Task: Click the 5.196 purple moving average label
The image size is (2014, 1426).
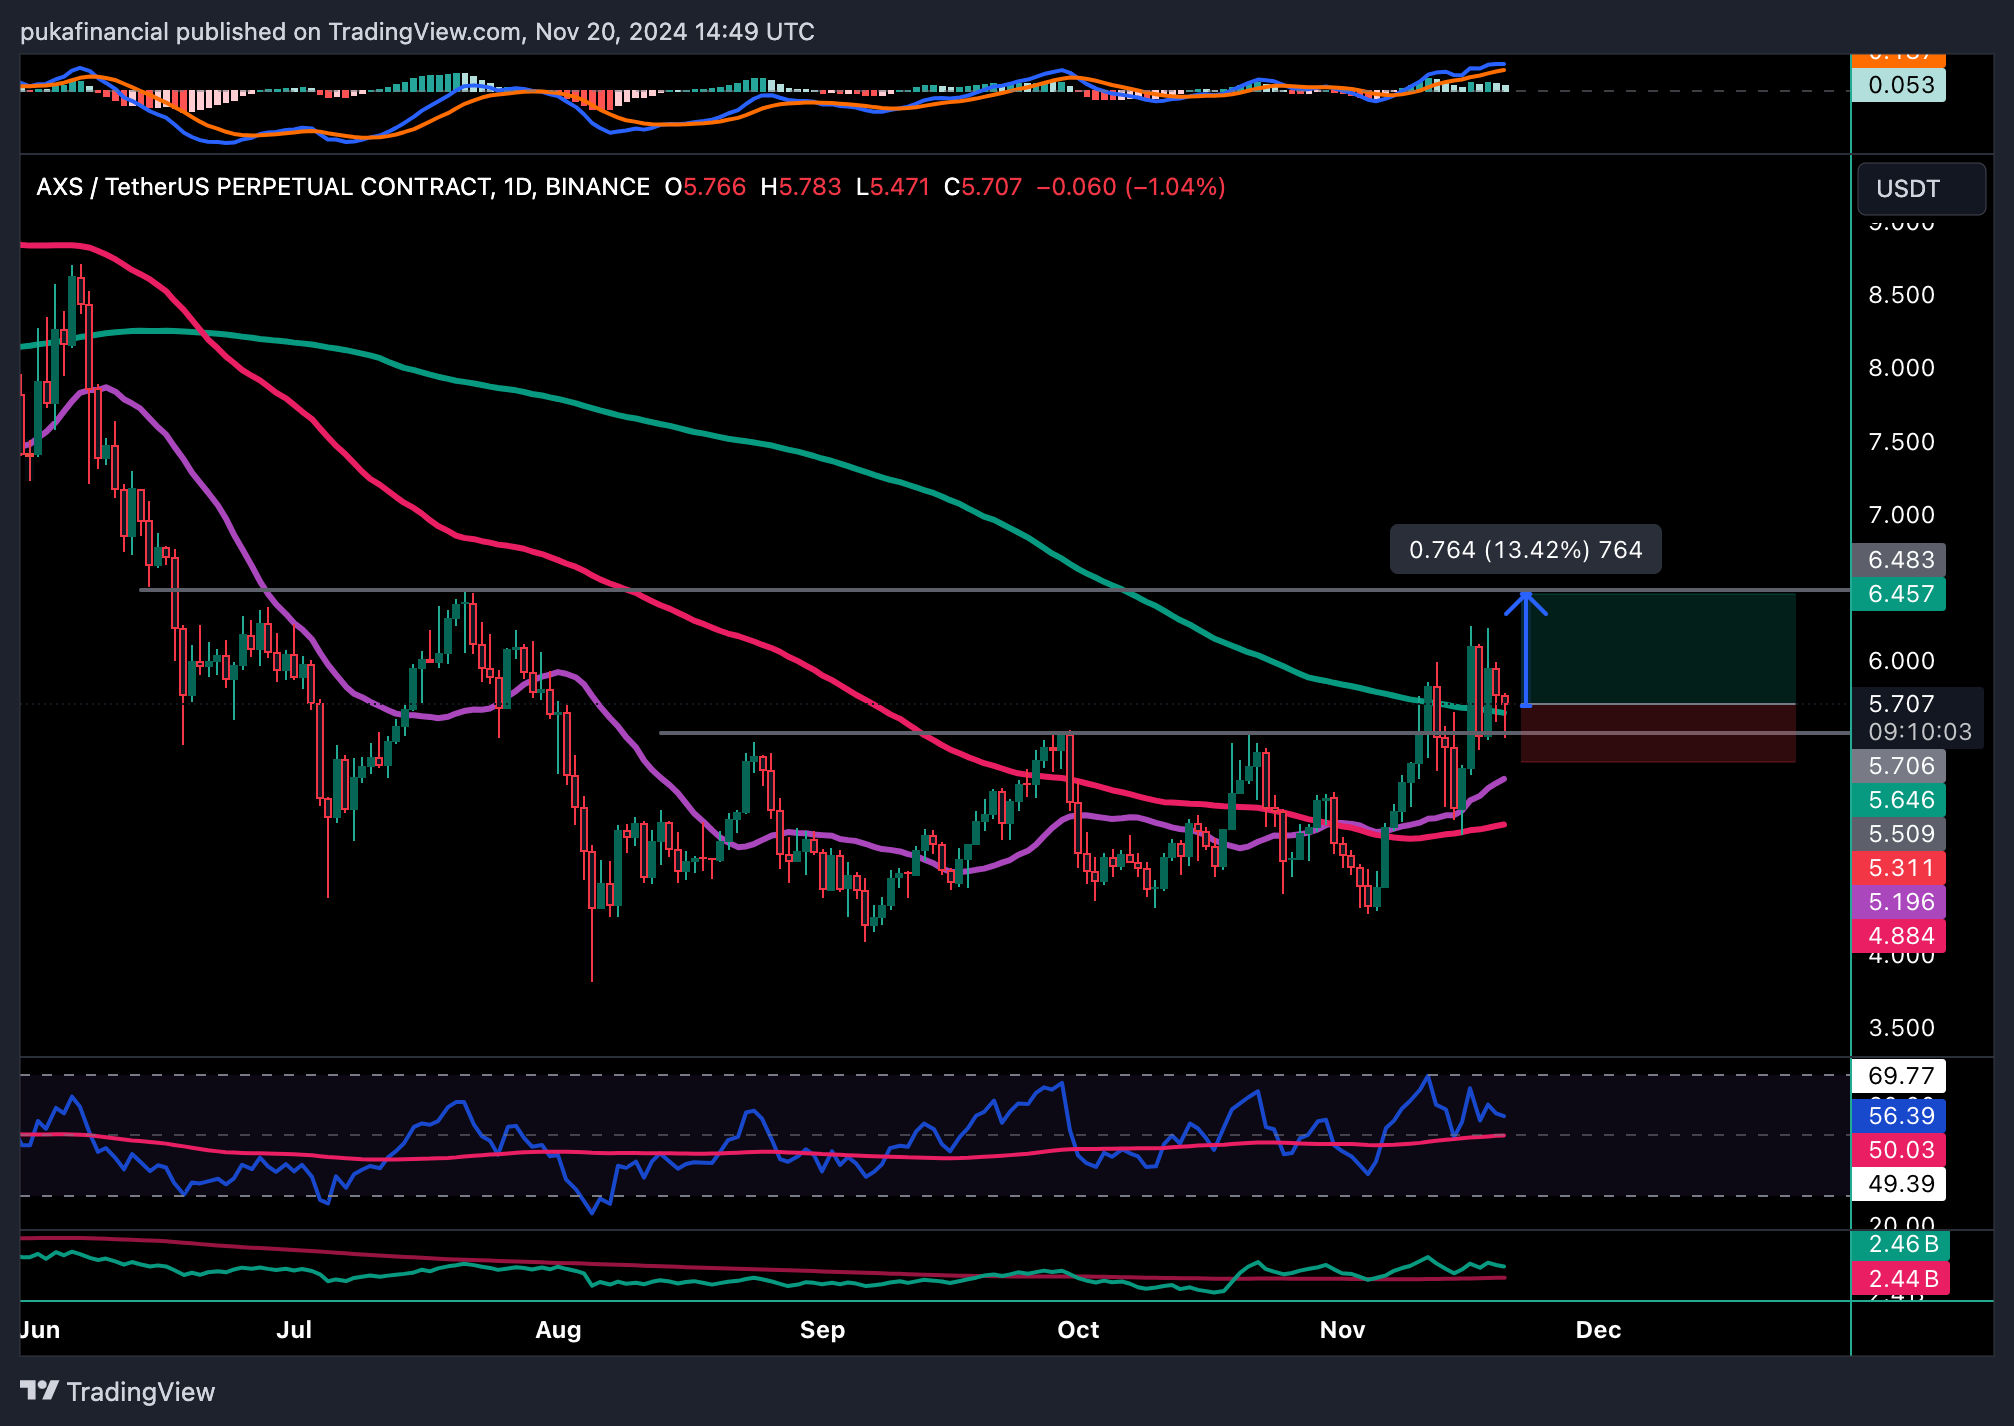Action: (1898, 902)
